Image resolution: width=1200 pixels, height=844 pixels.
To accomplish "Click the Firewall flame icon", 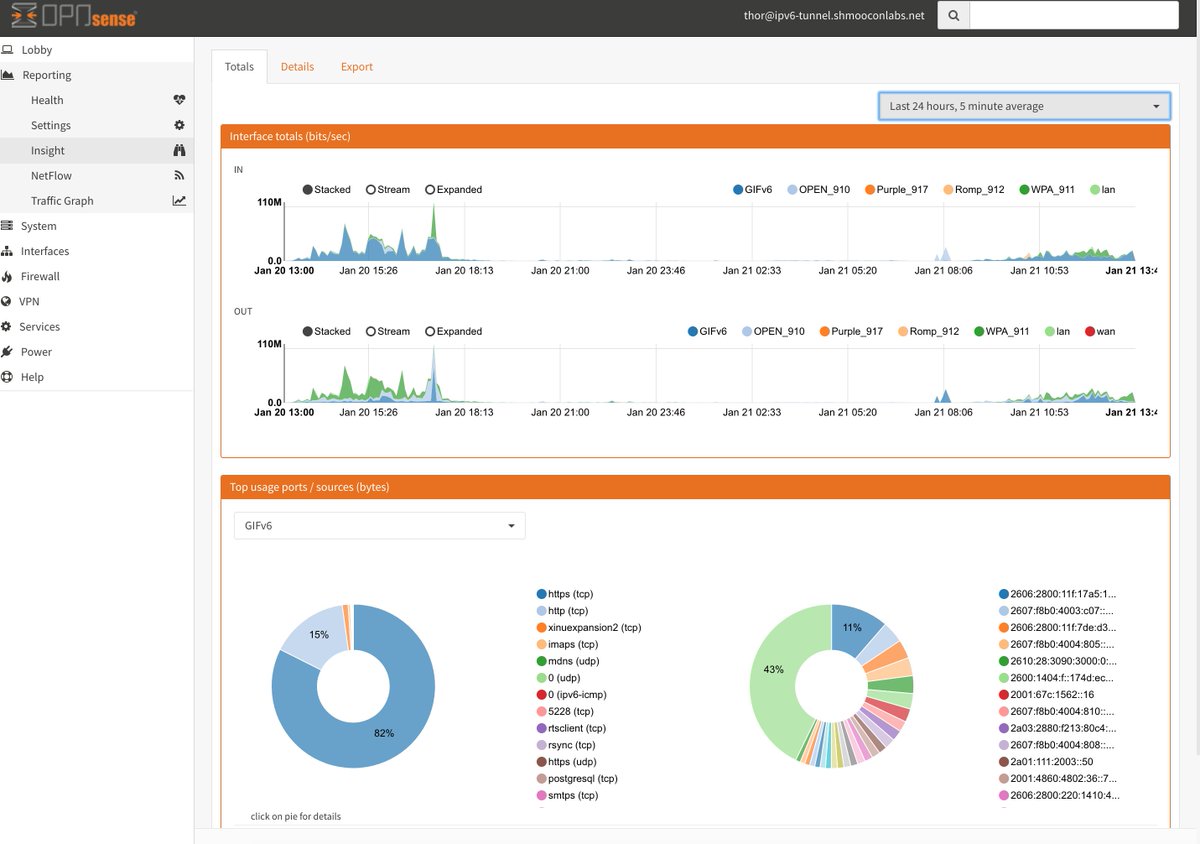I will coord(7,276).
